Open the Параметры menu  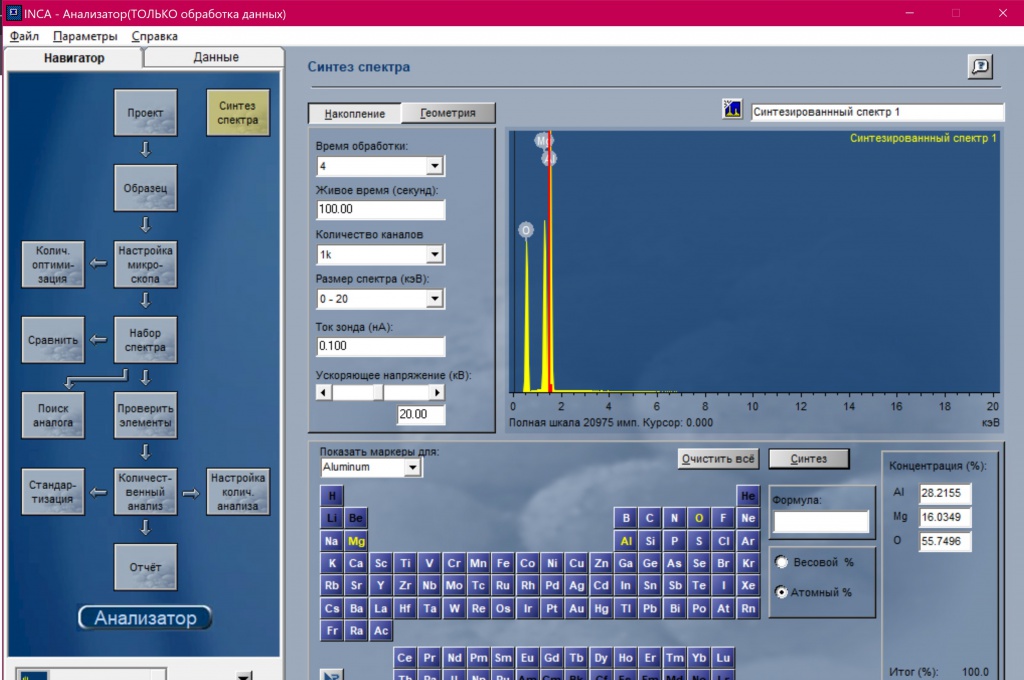pos(85,36)
